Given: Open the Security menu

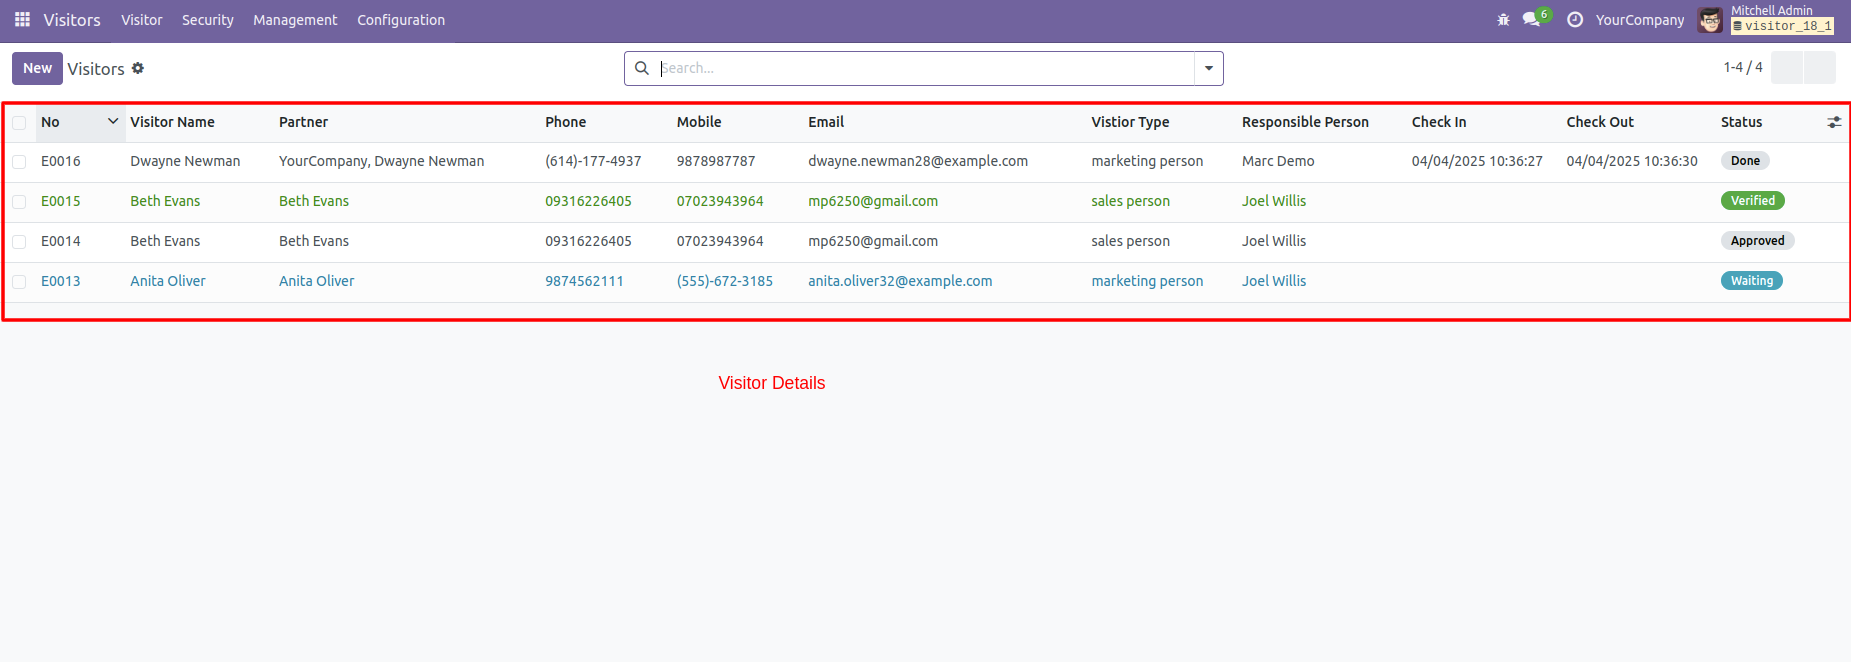Looking at the screenshot, I should pos(208,20).
